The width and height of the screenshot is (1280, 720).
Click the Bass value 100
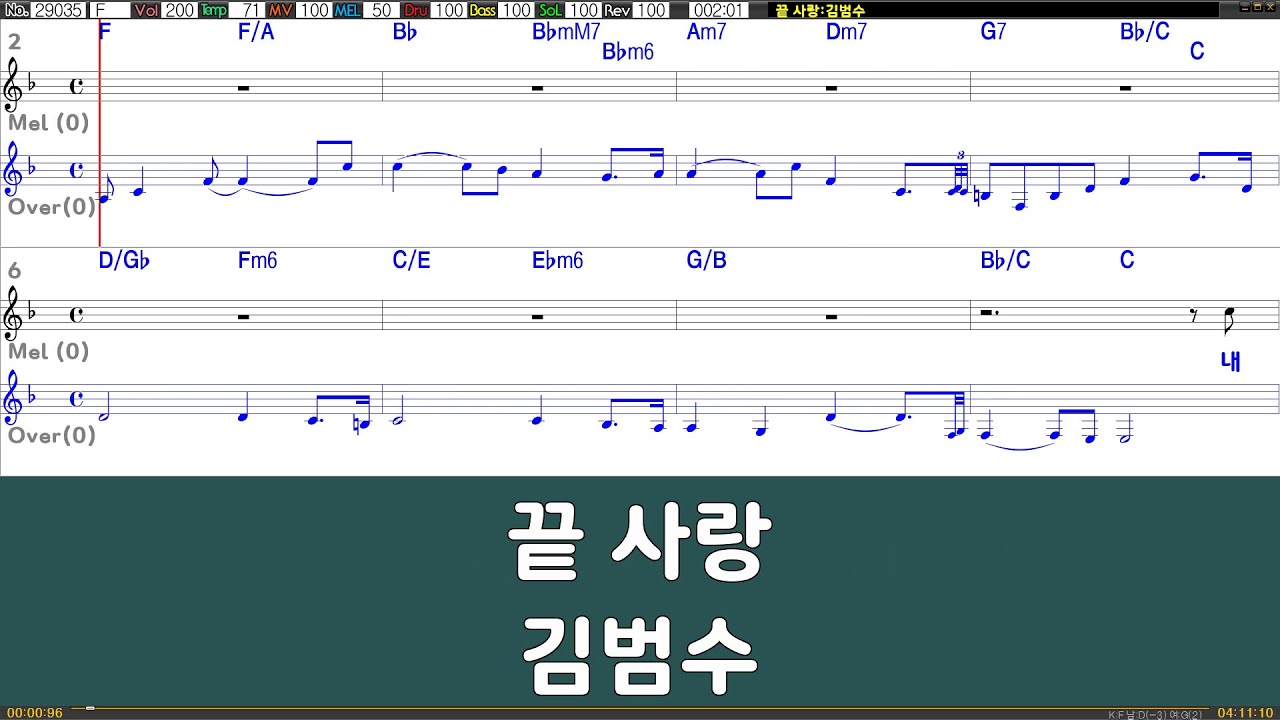click(516, 10)
